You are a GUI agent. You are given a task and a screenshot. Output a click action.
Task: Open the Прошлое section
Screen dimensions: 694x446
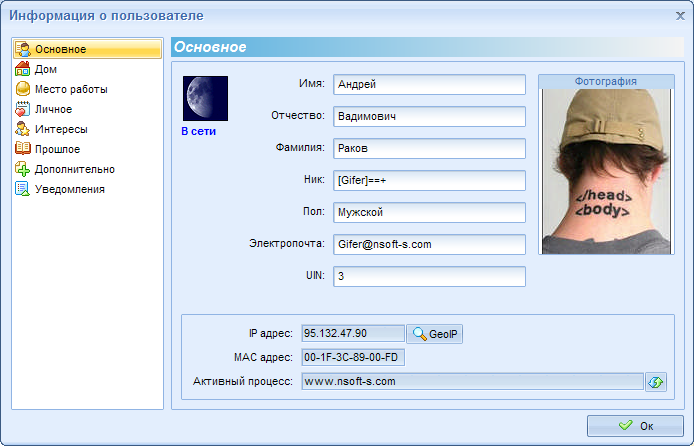click(88, 149)
